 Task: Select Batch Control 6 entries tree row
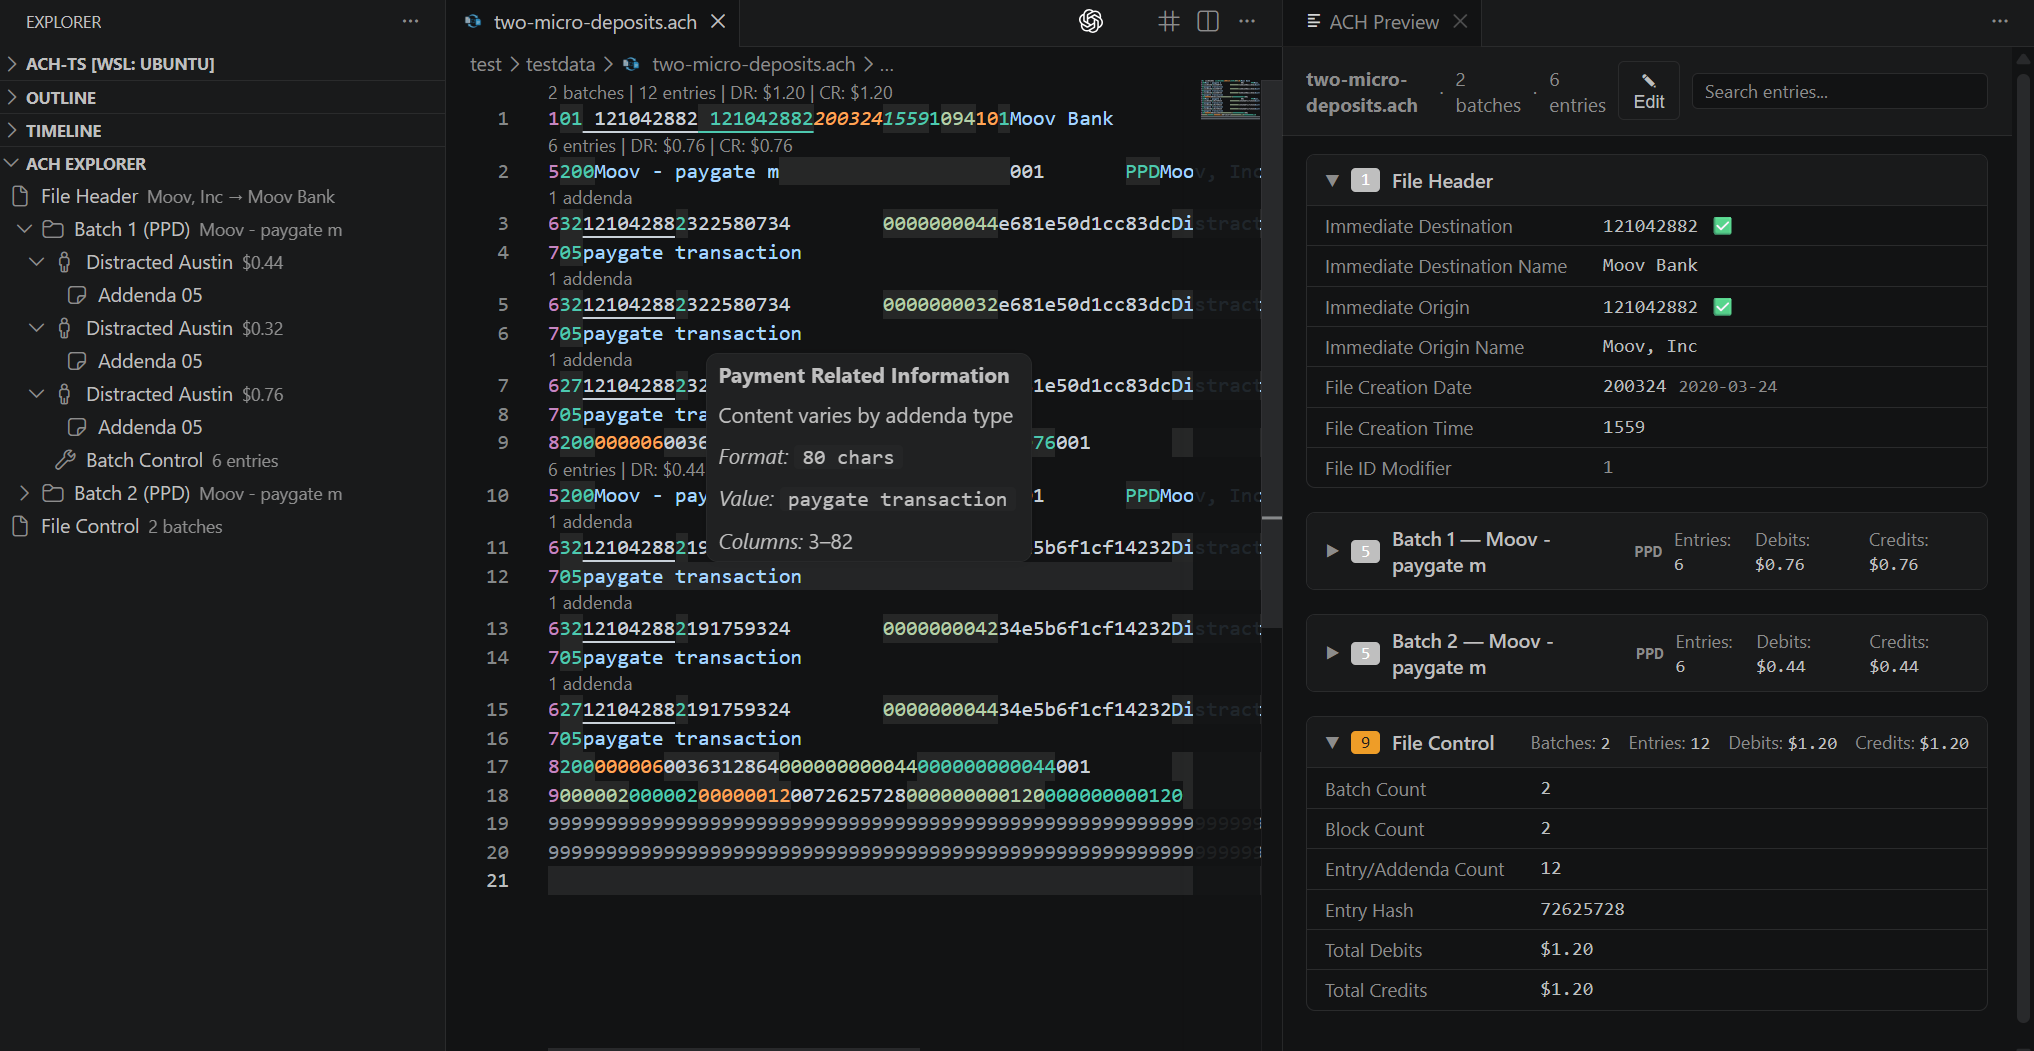222,460
